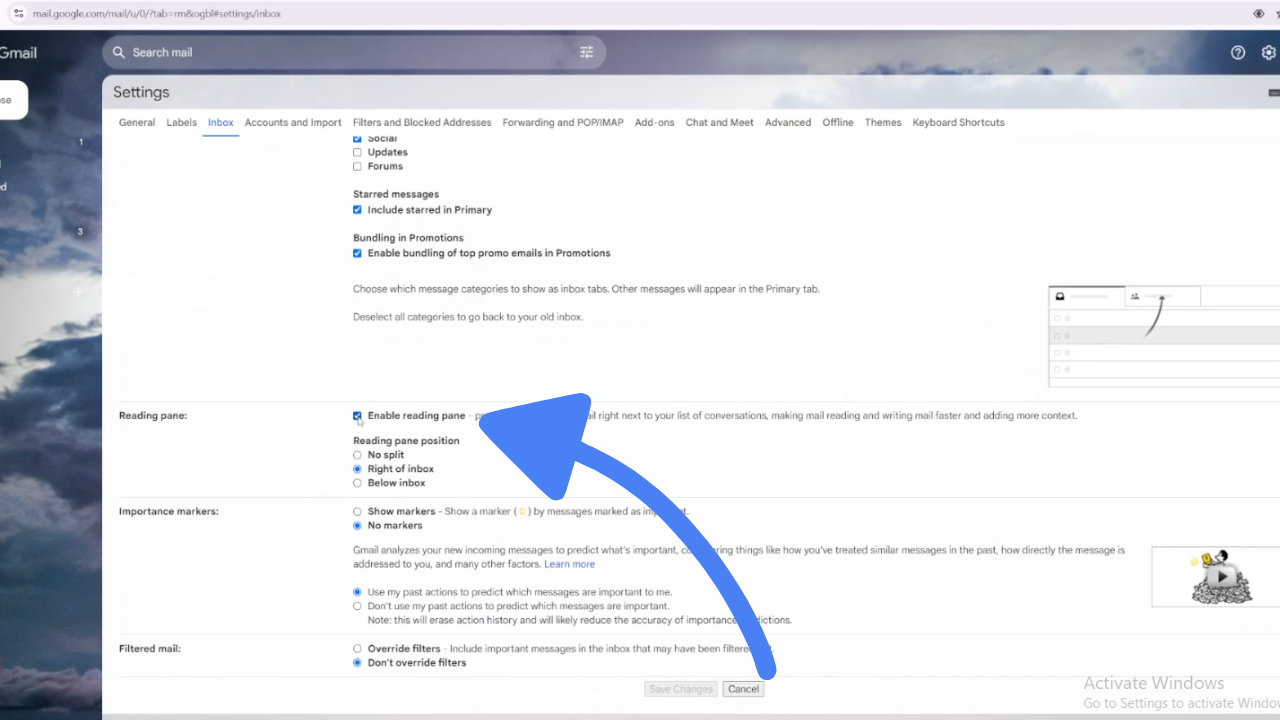Click the Gmail logo text
The image size is (1280, 720).
(18, 52)
